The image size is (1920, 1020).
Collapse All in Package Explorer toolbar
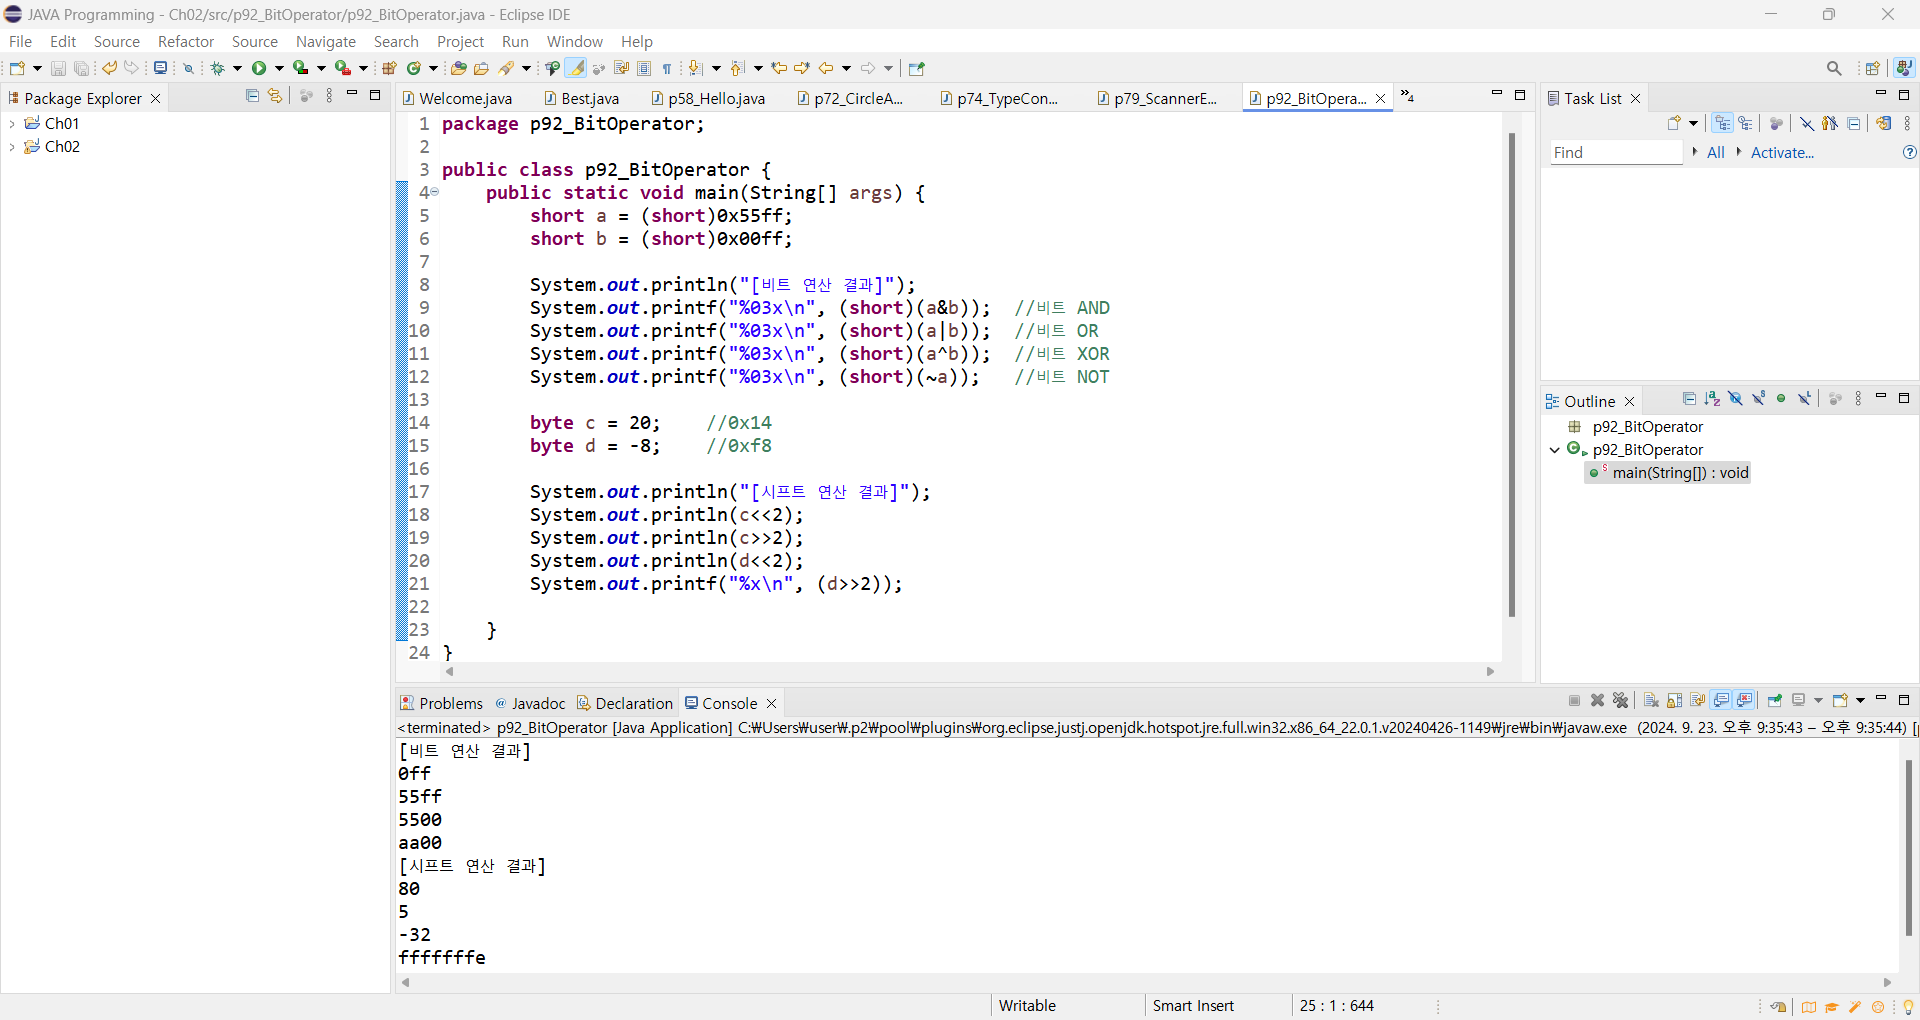point(252,96)
